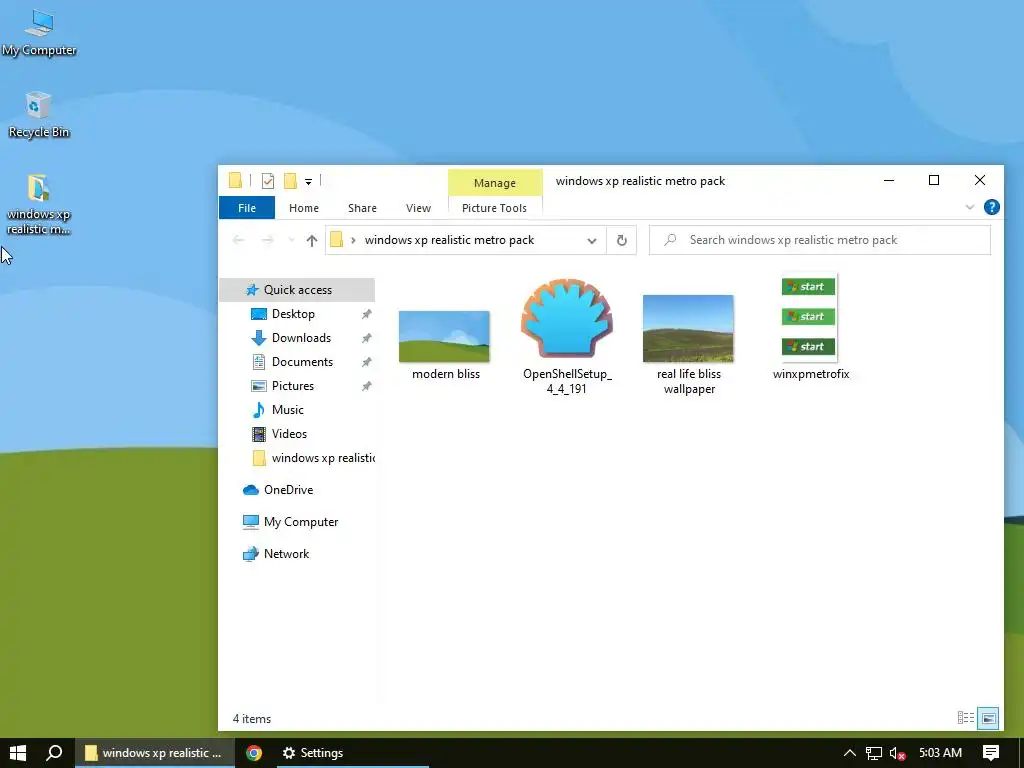Go up one folder level

[312, 240]
